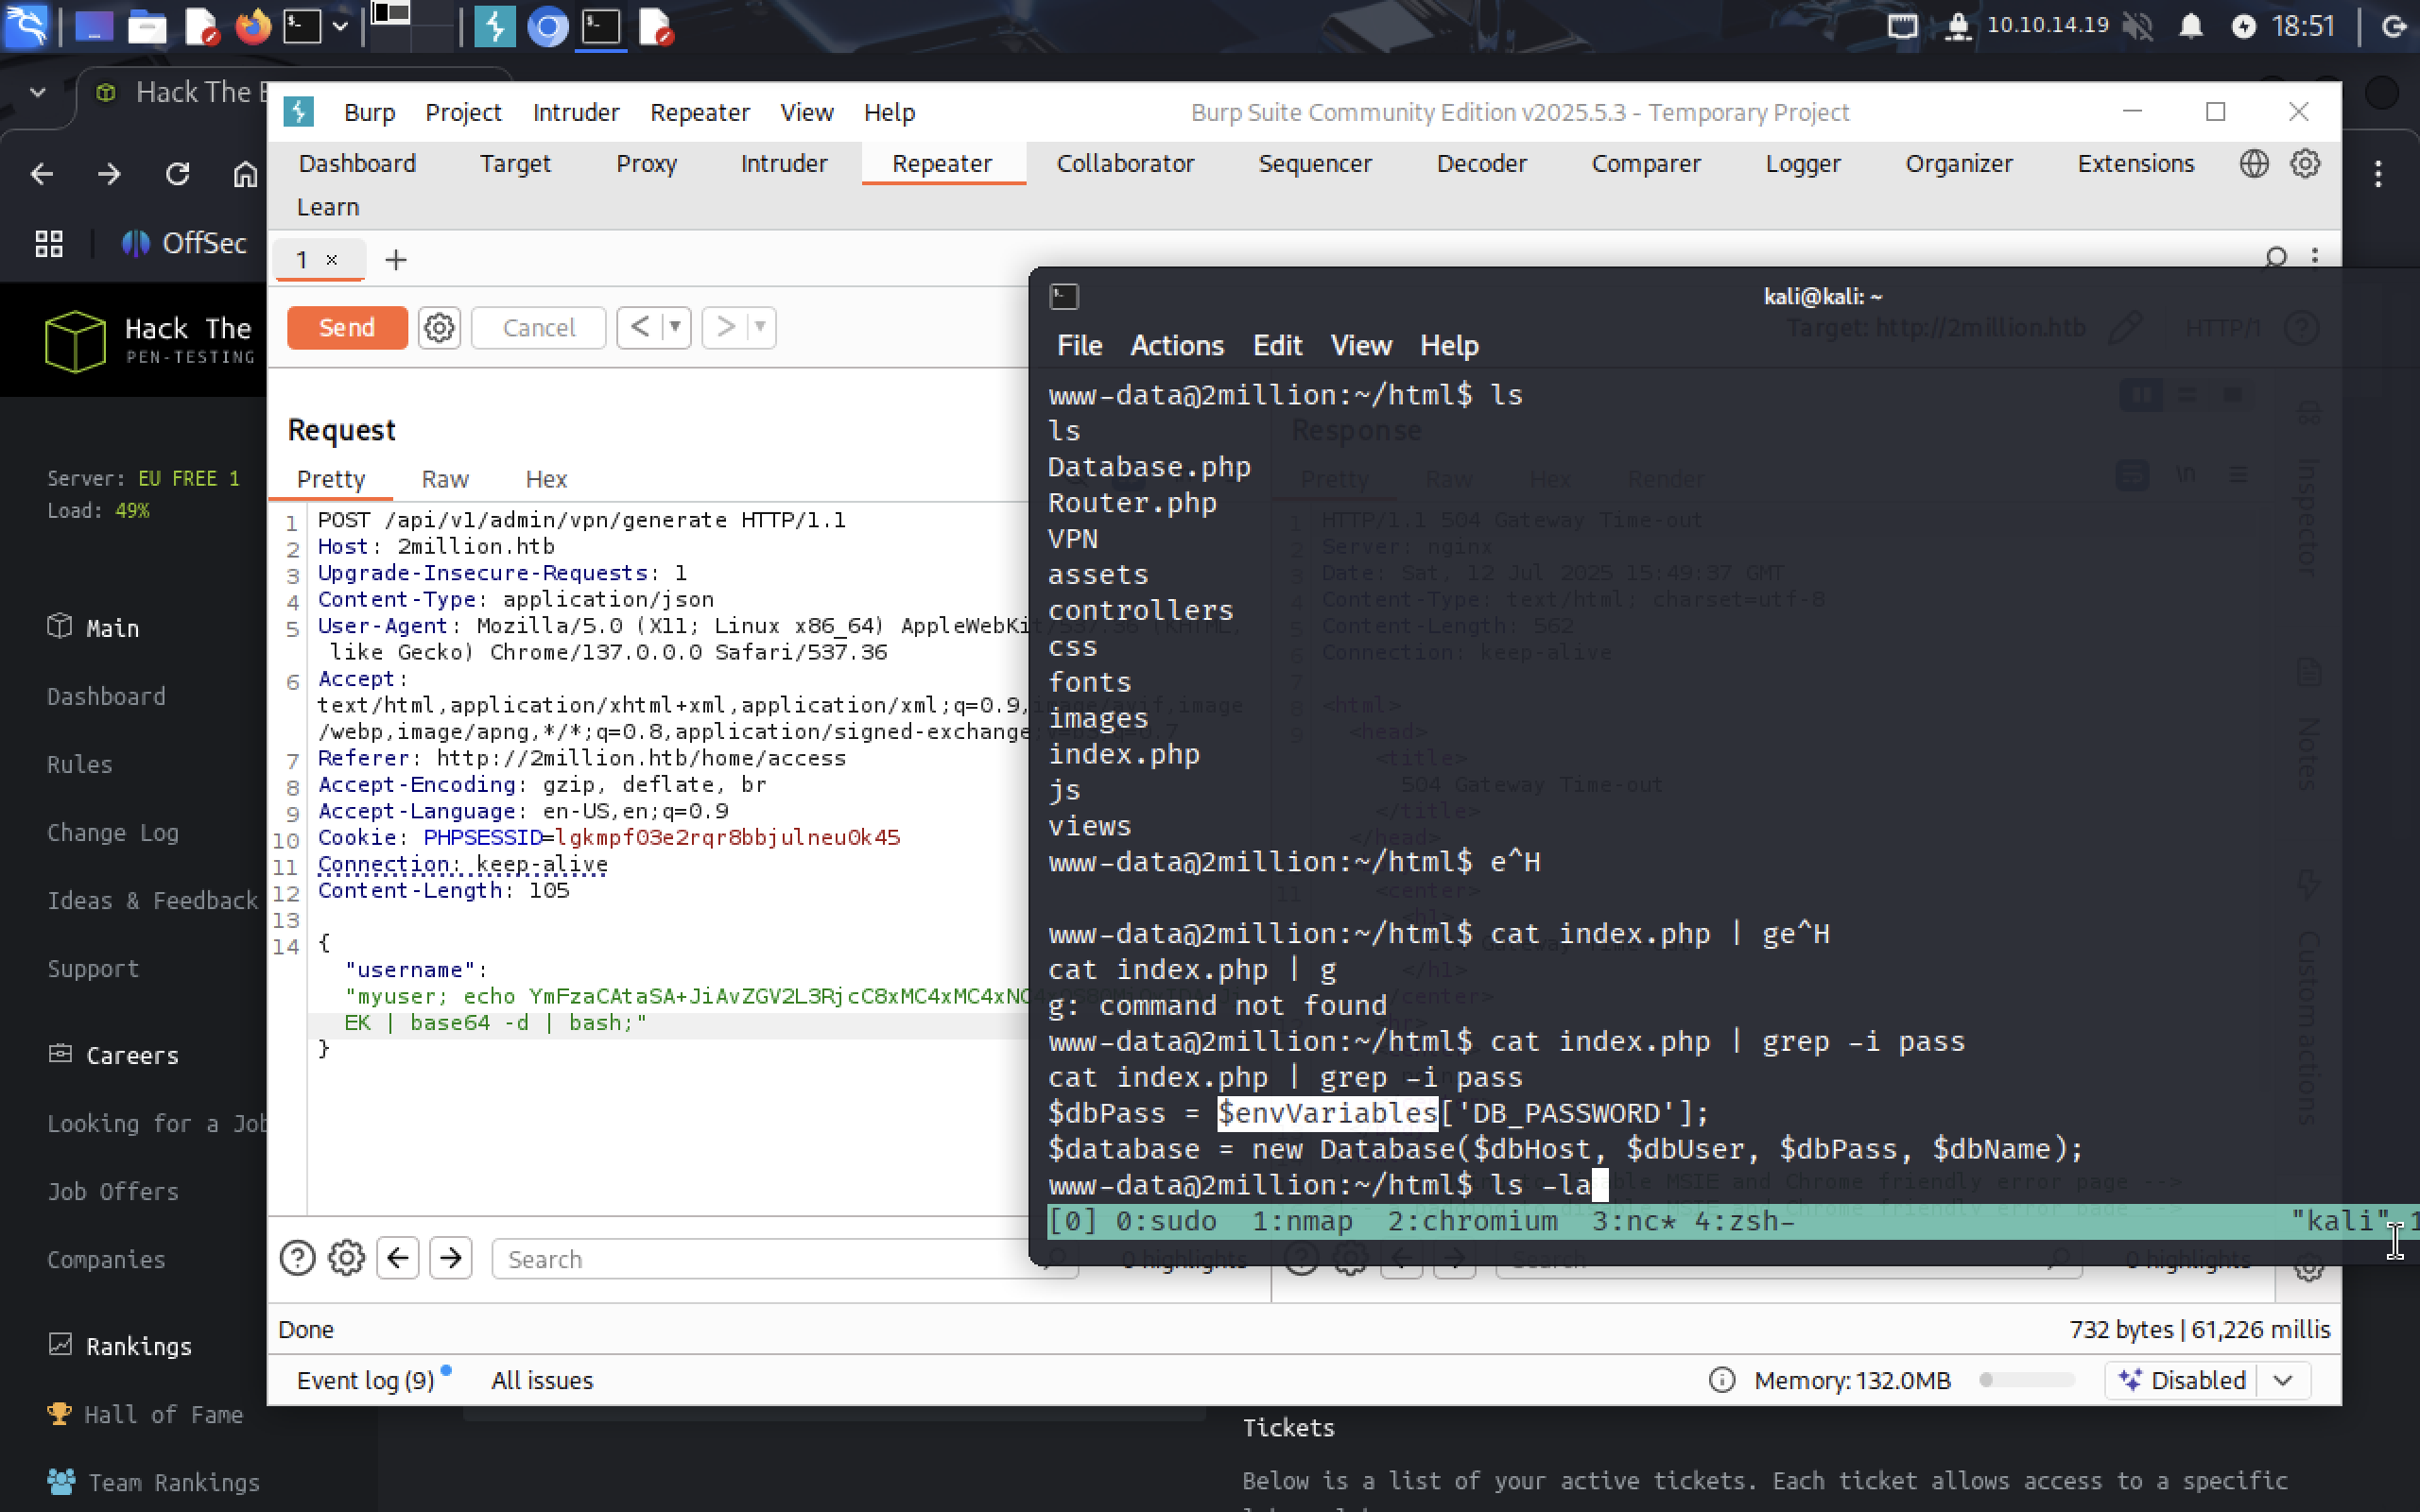Jump to next search match arrow
2420x1512 pixels.
(451, 1258)
